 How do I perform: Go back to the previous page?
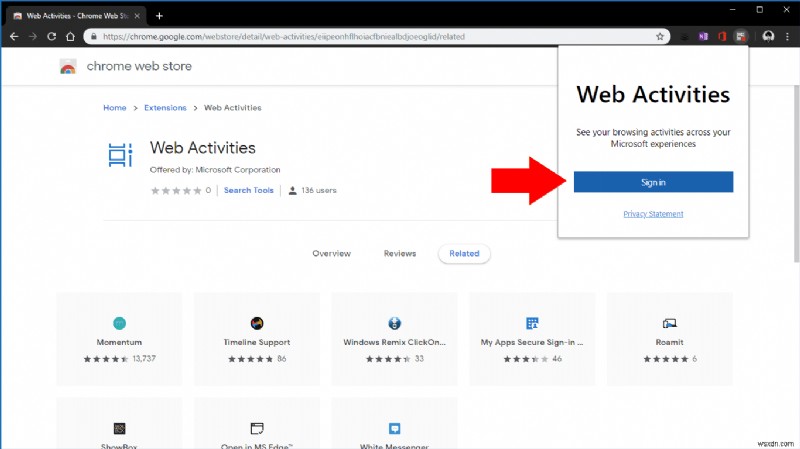click(14, 37)
